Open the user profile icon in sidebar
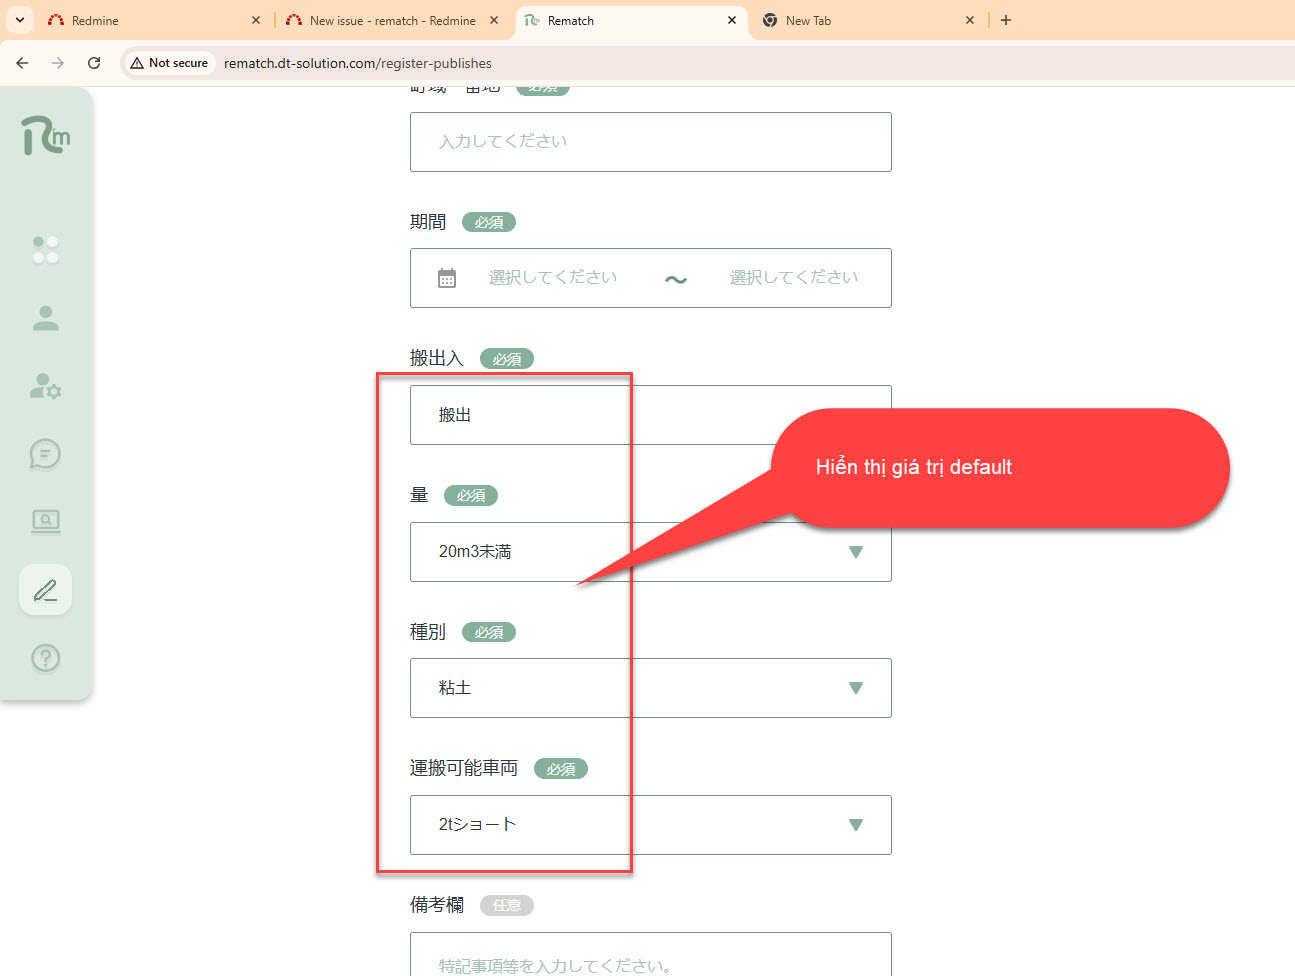 click(x=45, y=318)
